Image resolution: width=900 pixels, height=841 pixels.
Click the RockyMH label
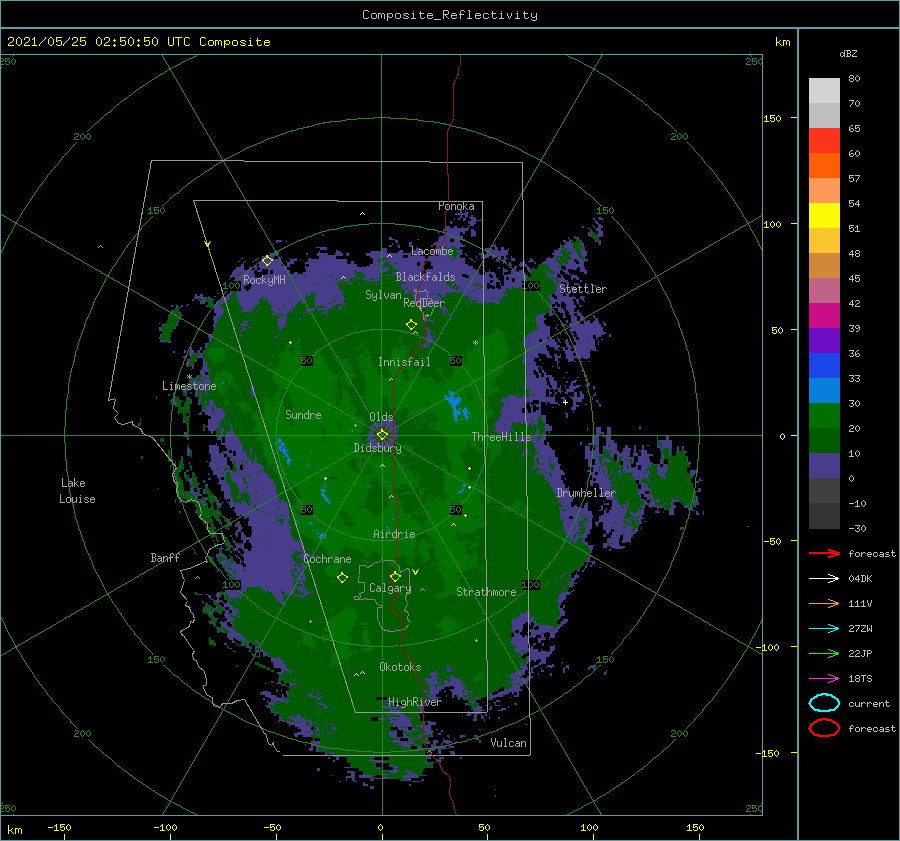click(x=264, y=280)
